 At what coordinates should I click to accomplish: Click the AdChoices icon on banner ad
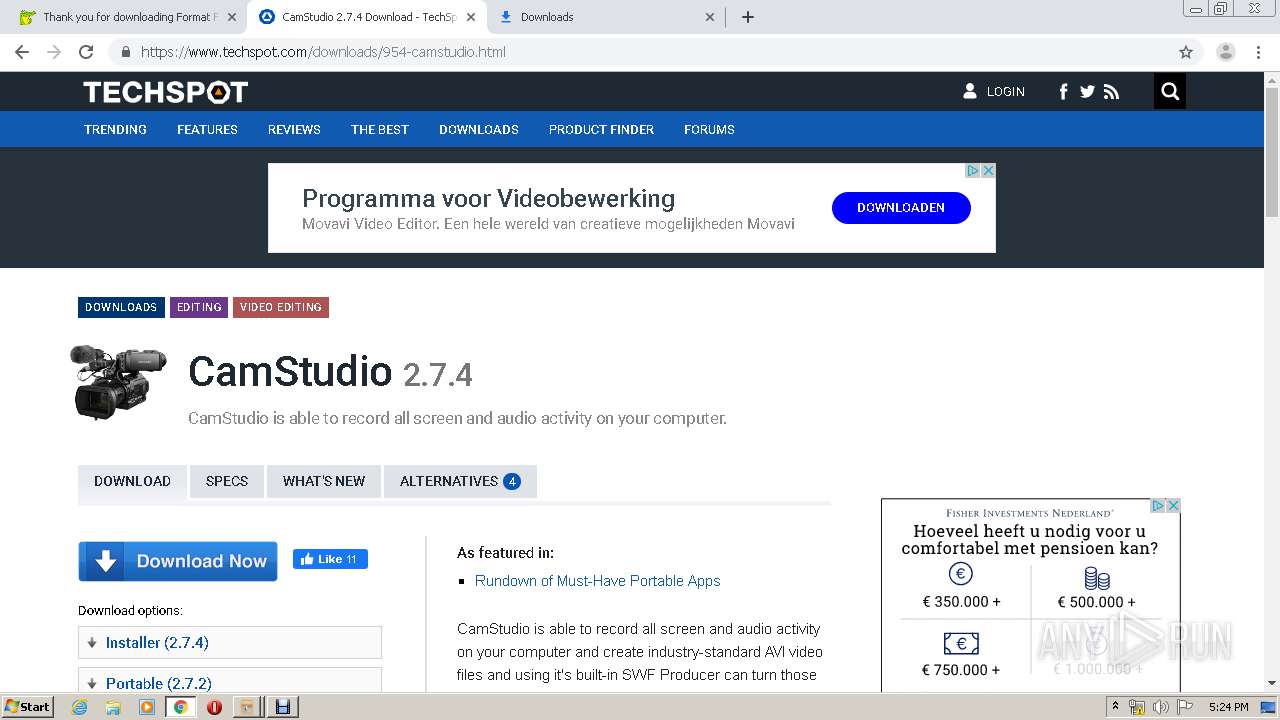point(972,171)
